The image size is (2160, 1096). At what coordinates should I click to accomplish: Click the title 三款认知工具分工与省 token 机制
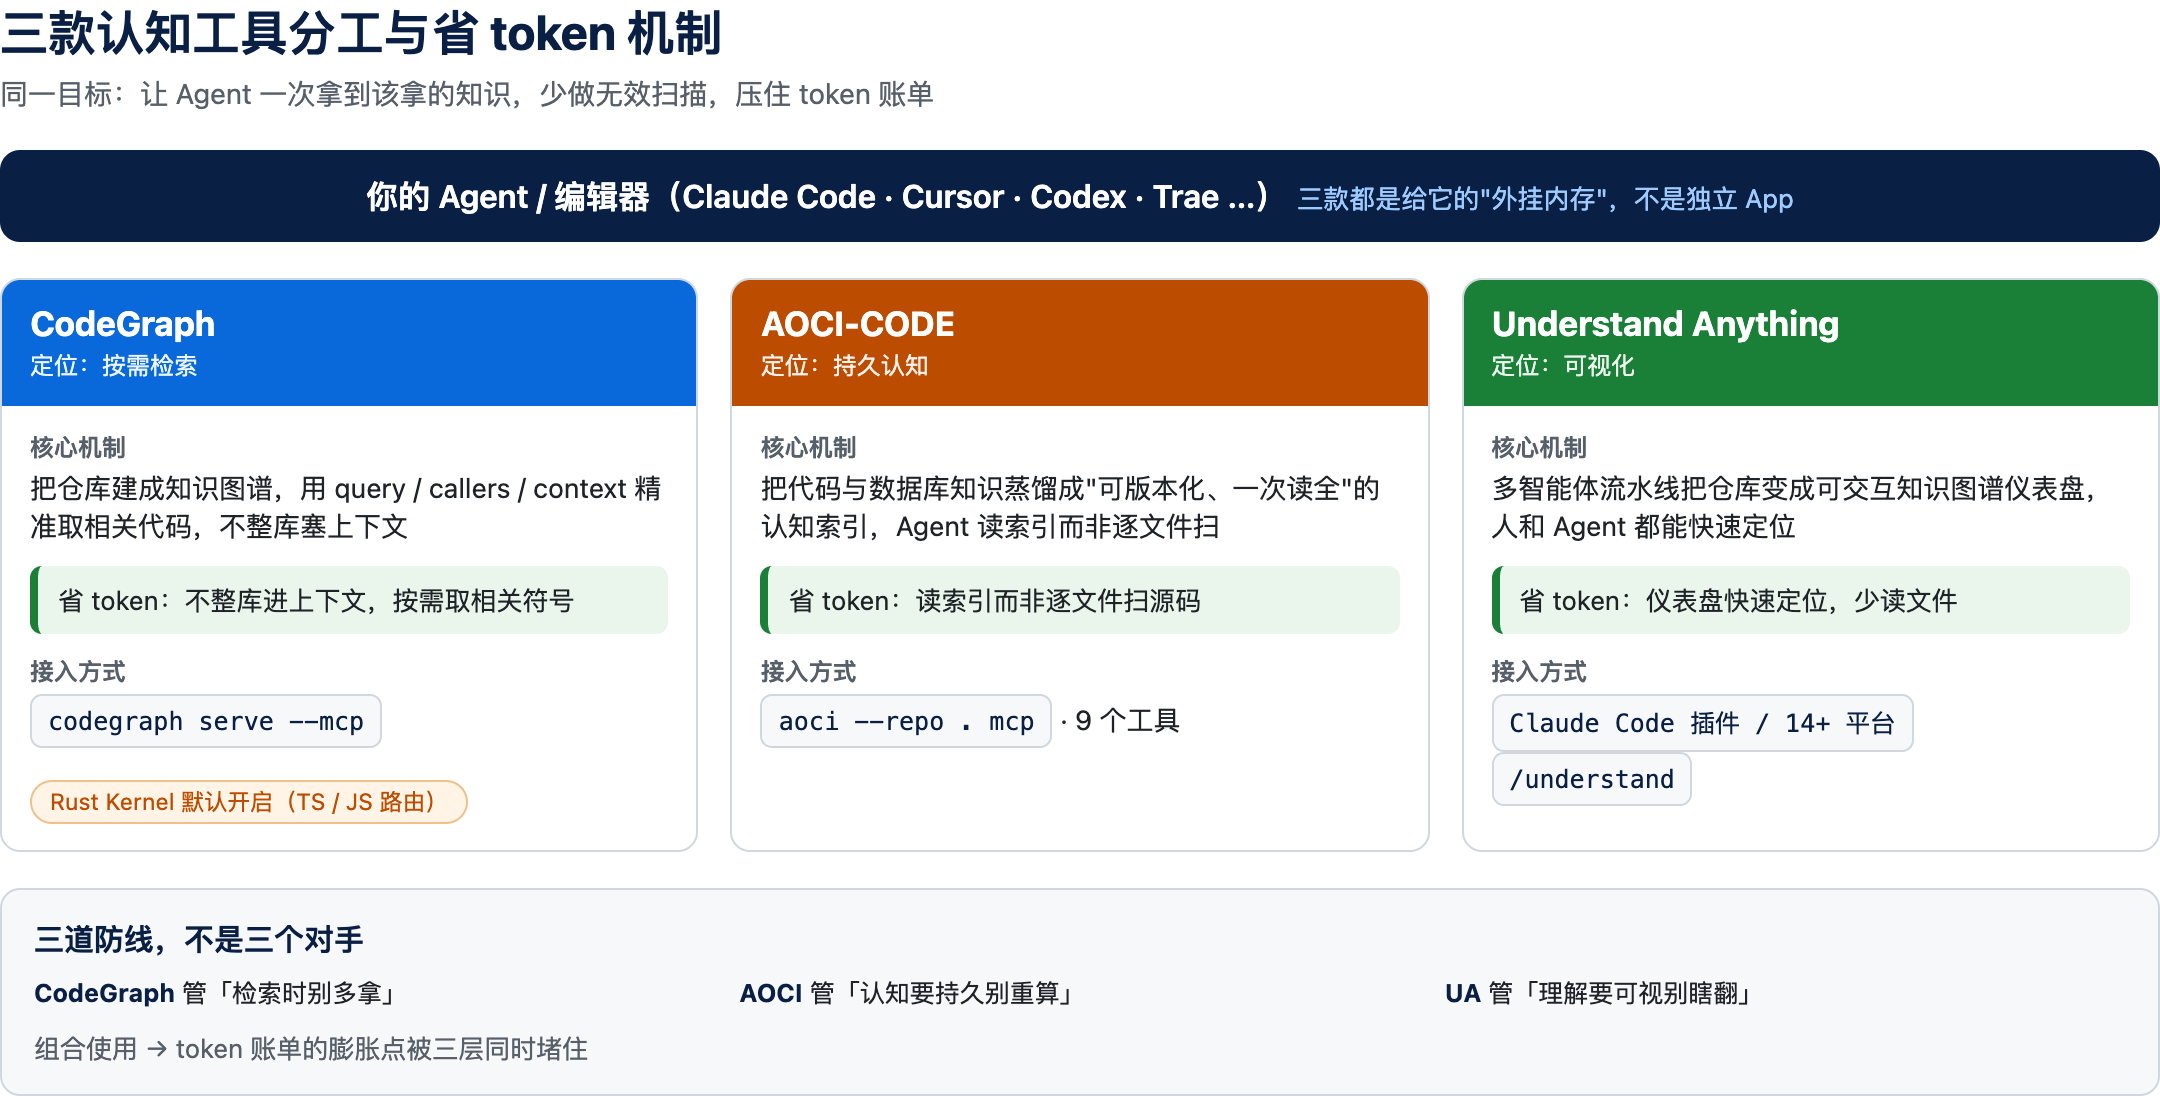click(361, 34)
